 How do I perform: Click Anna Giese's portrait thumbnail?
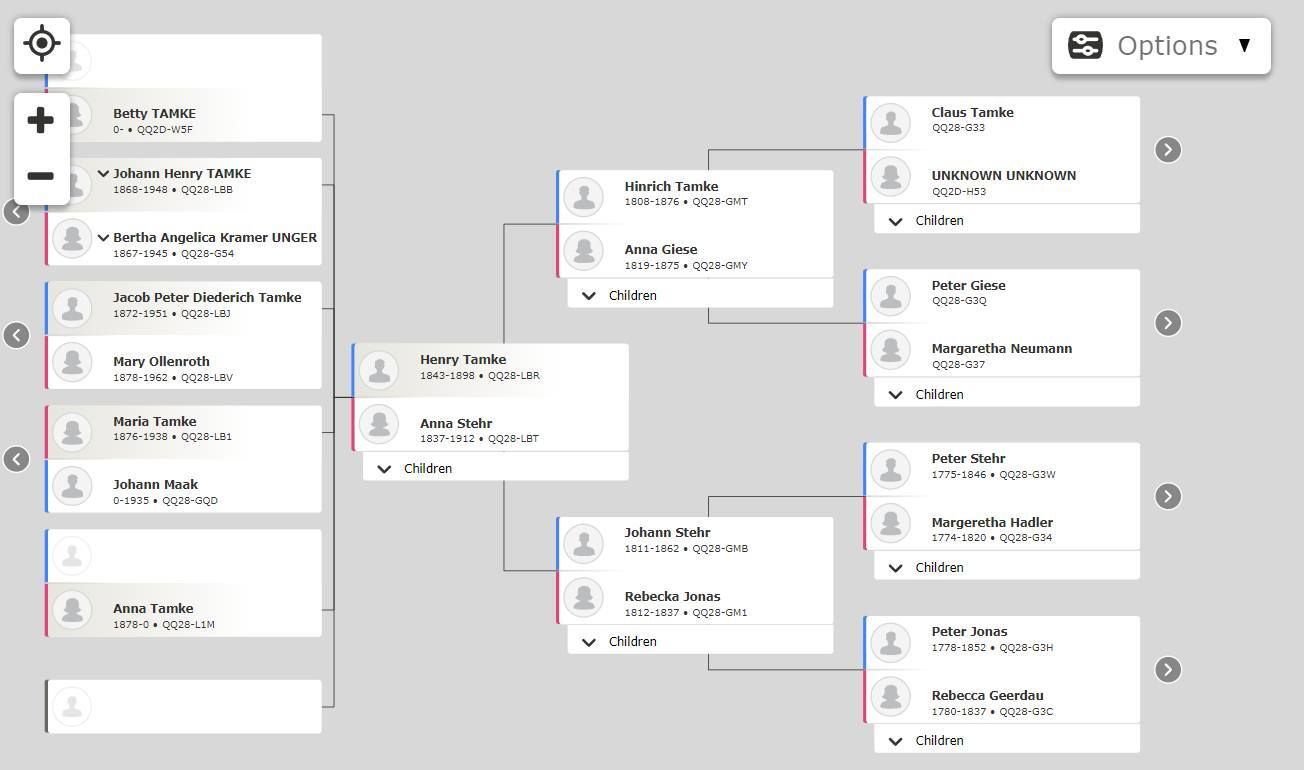click(583, 251)
